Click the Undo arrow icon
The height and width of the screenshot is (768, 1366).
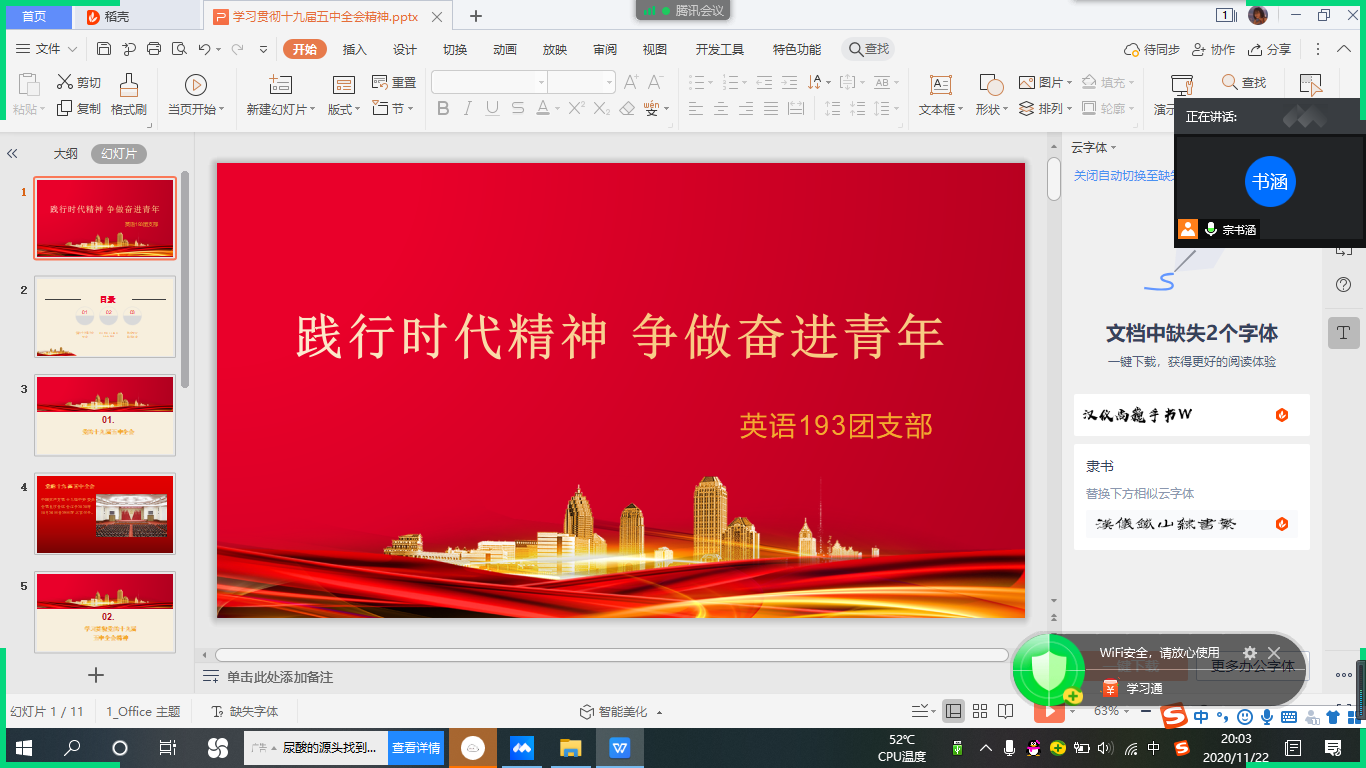point(204,49)
